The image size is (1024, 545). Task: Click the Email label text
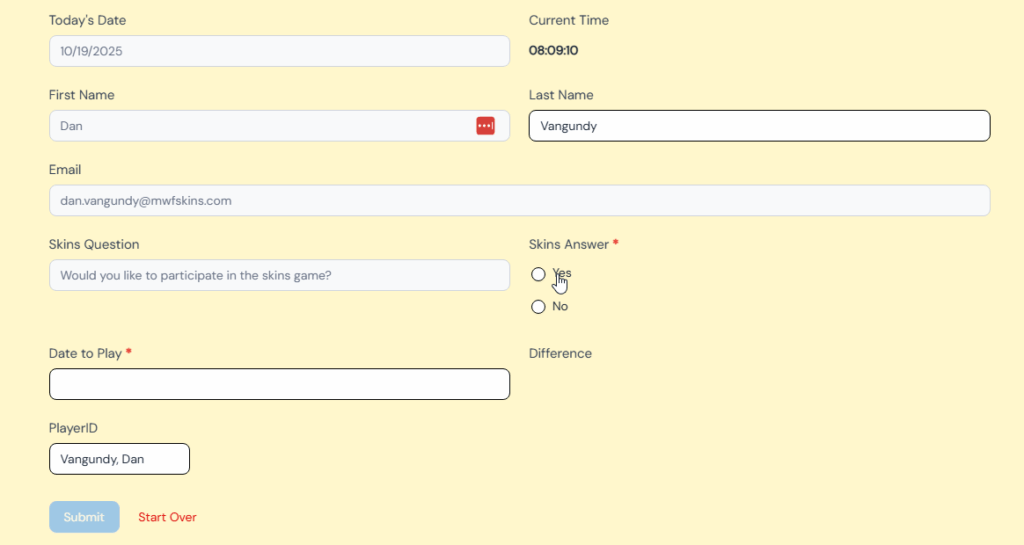[65, 169]
